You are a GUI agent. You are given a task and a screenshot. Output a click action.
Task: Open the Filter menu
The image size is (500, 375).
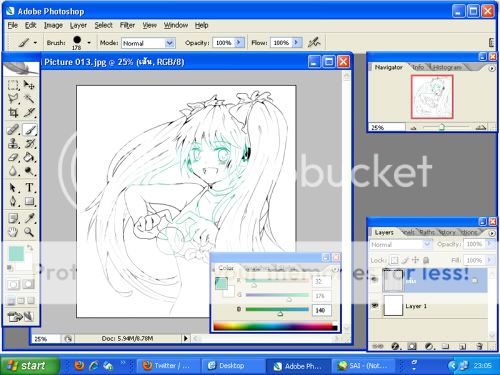pyautogui.click(x=127, y=25)
